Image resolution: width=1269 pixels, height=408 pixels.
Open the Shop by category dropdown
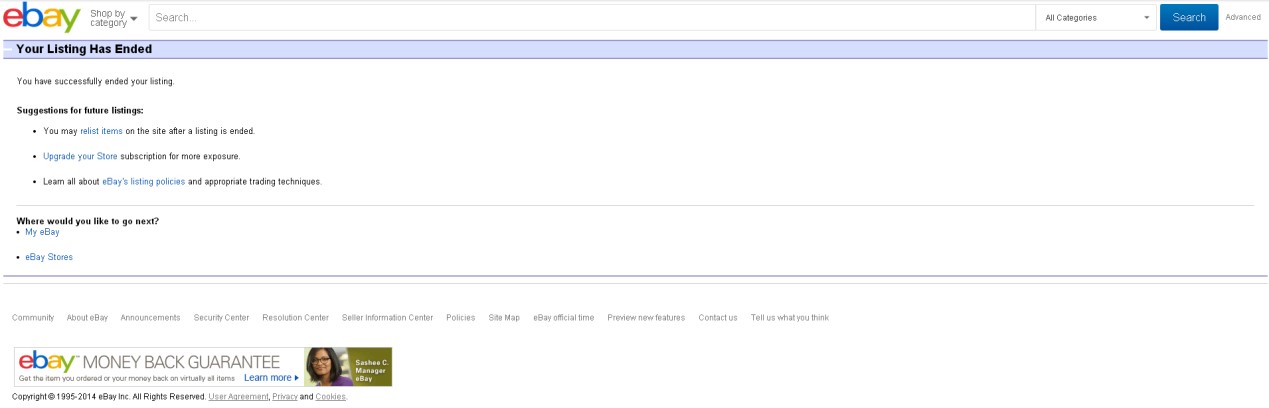click(x=113, y=18)
